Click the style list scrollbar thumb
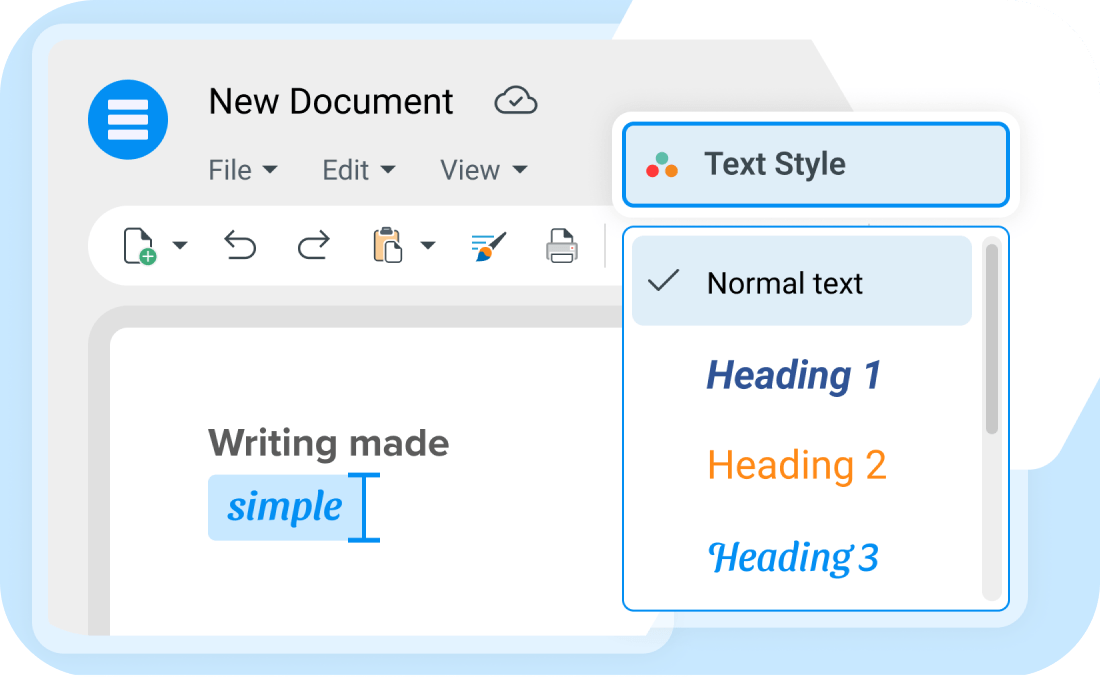The width and height of the screenshot is (1100, 678). click(991, 339)
